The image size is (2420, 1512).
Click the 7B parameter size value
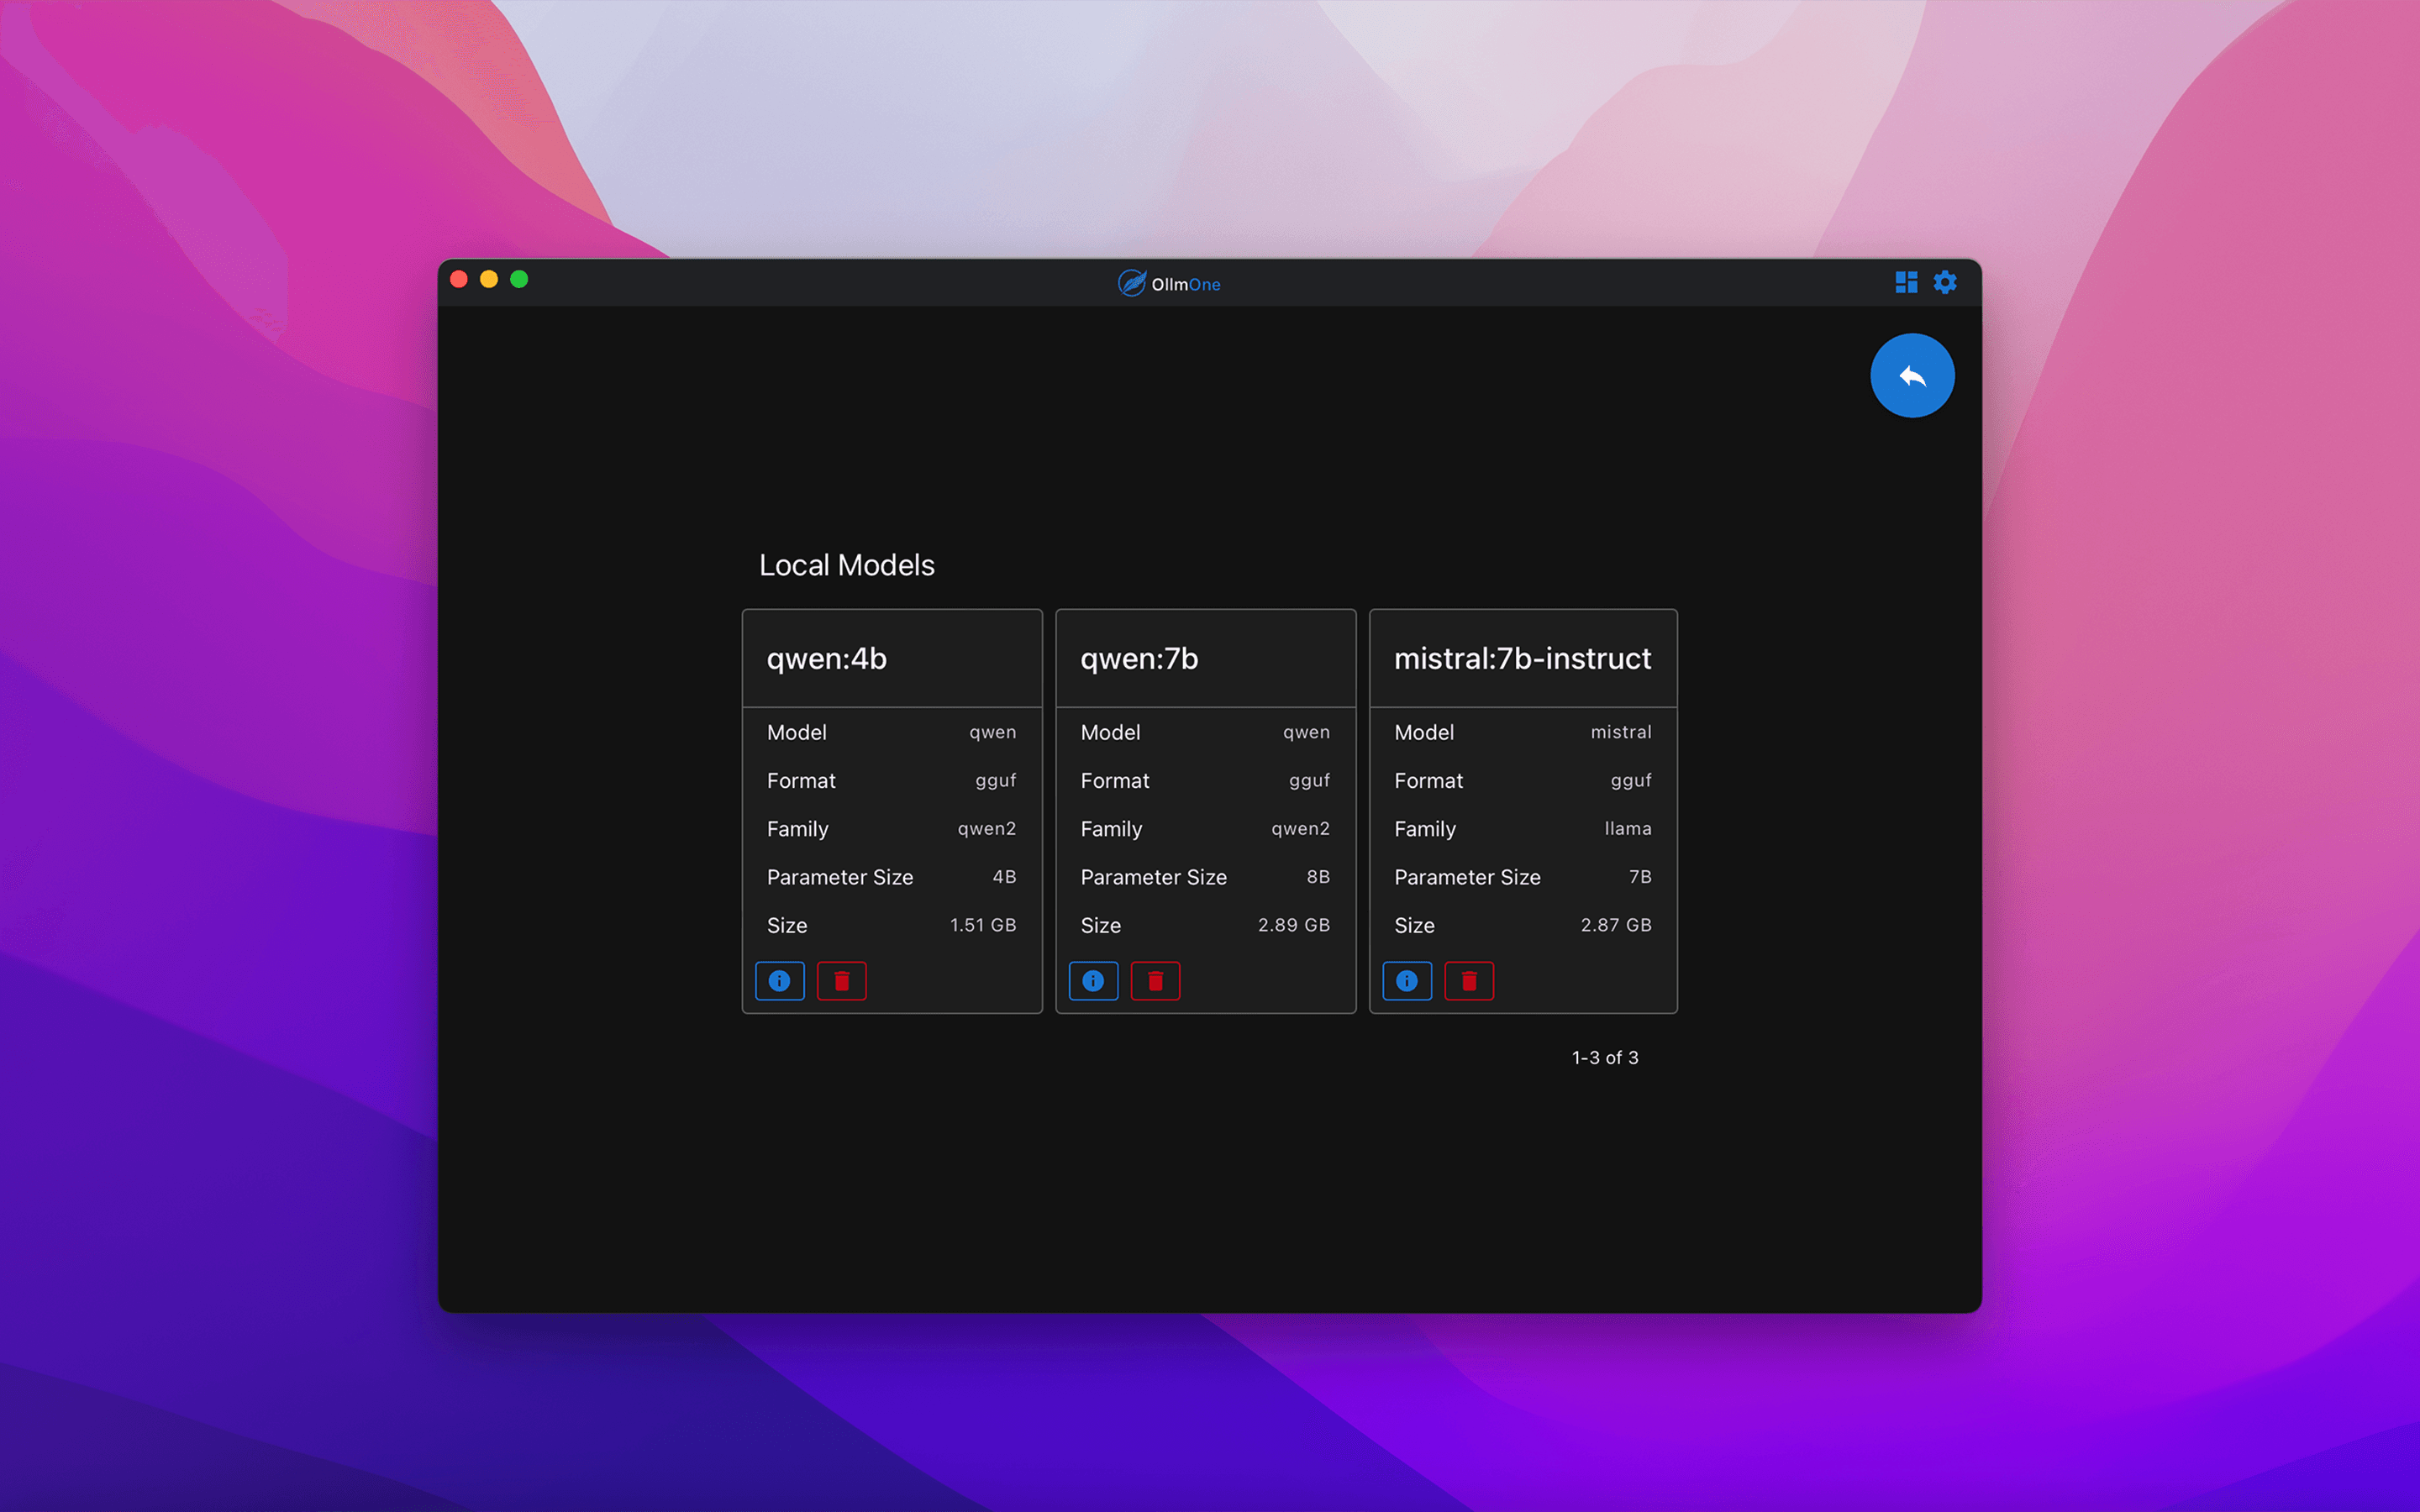click(x=1640, y=877)
